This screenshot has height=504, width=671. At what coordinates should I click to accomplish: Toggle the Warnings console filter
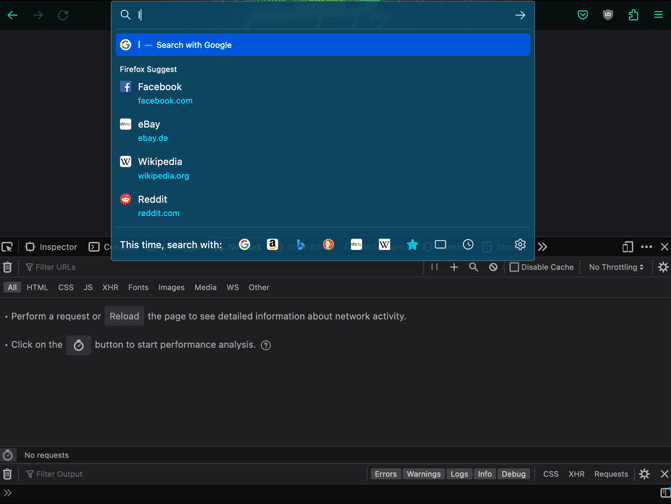423,474
